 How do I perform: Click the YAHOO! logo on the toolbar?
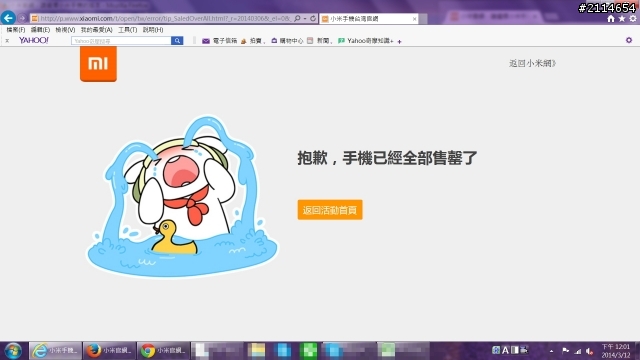point(34,40)
